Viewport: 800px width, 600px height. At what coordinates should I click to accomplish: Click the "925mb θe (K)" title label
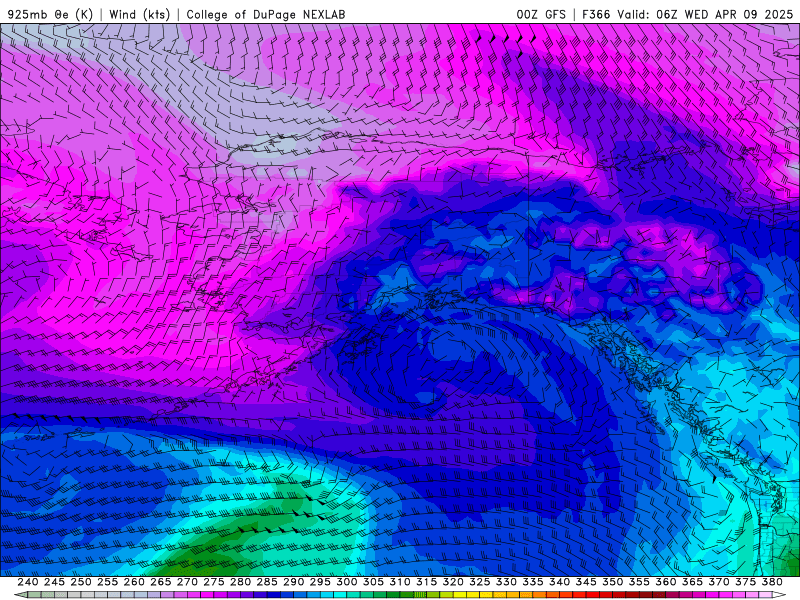coord(50,14)
